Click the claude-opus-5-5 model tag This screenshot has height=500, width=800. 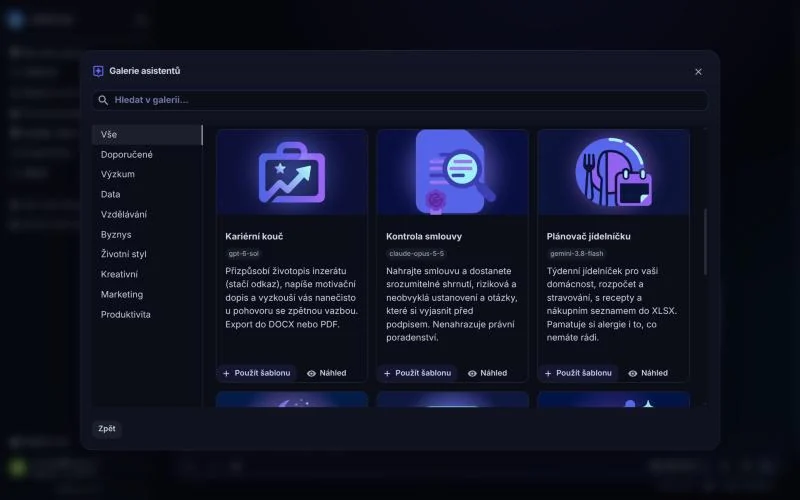click(x=416, y=254)
